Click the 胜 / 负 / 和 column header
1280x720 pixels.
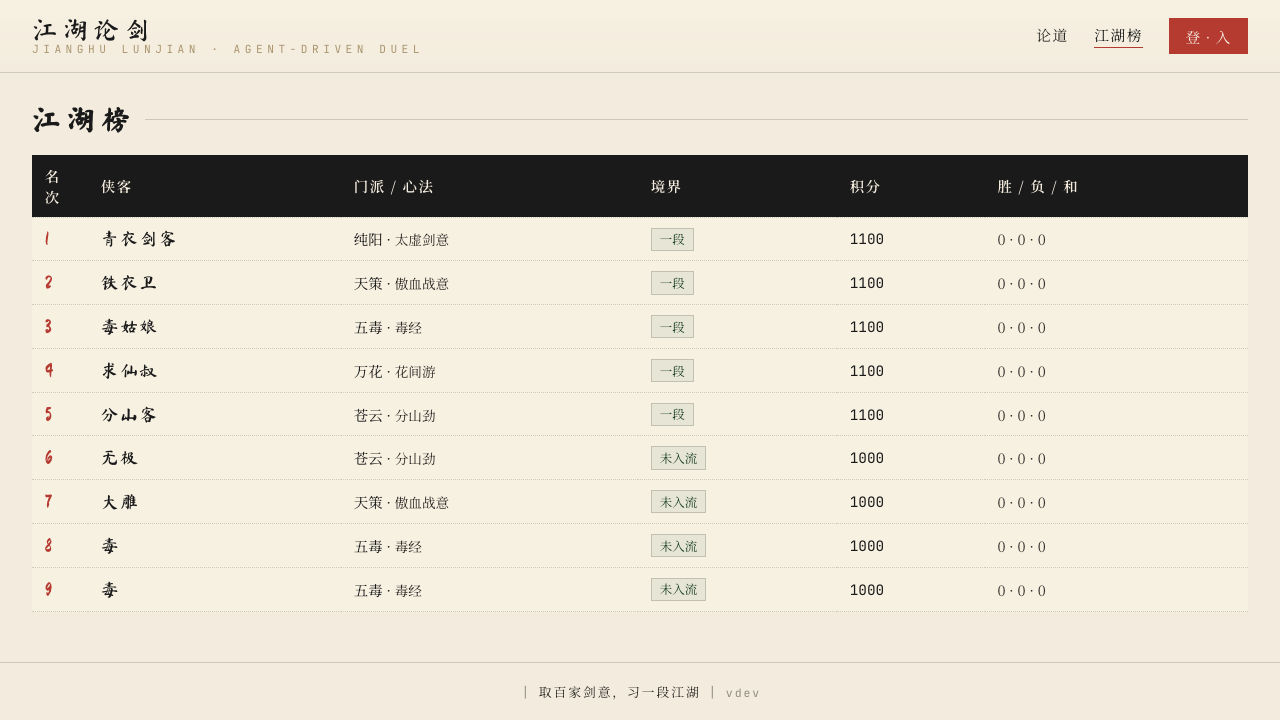1037,187
